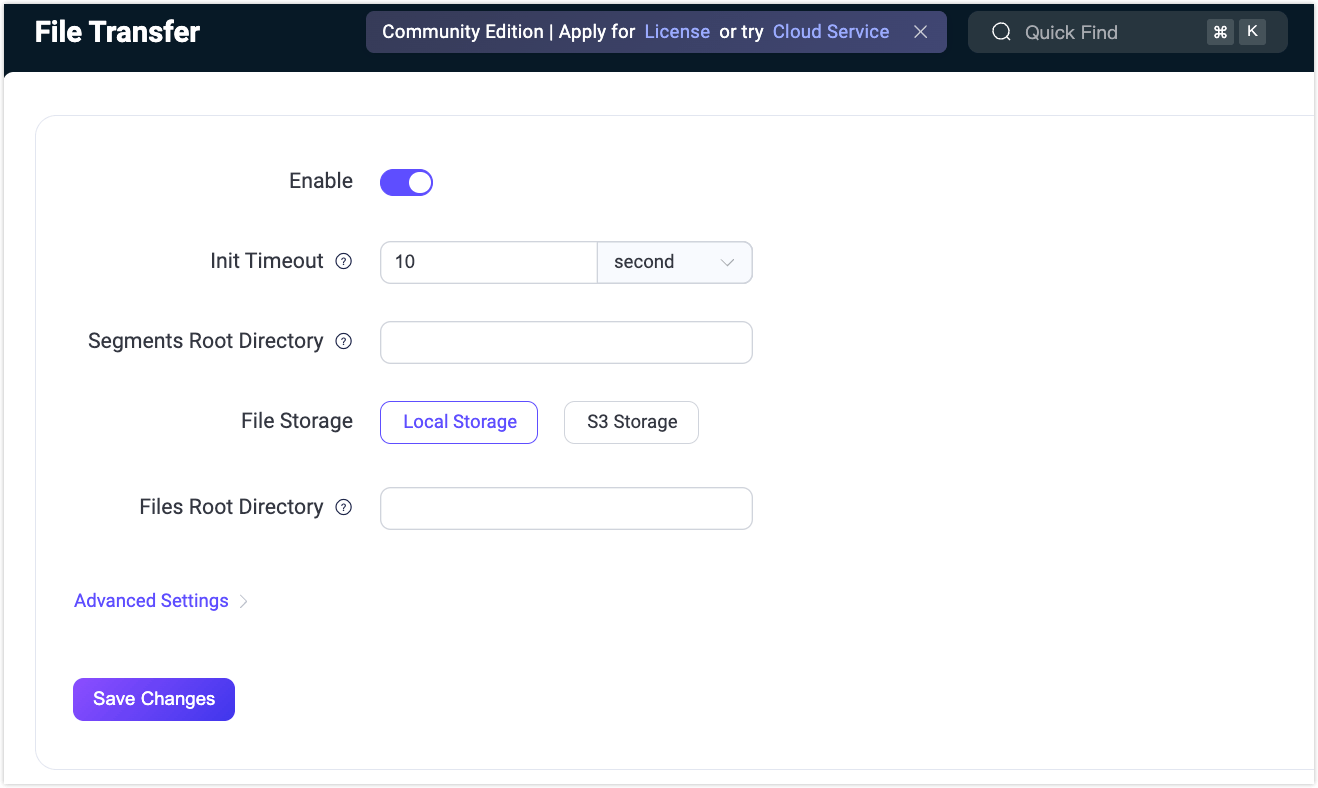1318x788 pixels.
Task: Click the Quick Find search bar
Action: [1100, 31]
